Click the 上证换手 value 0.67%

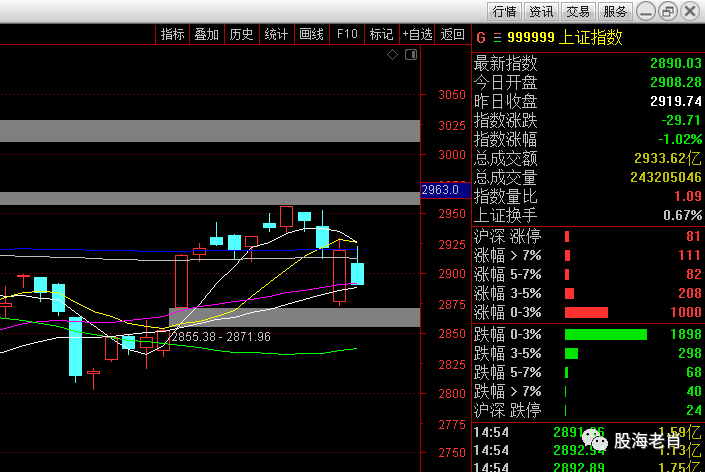tap(682, 215)
